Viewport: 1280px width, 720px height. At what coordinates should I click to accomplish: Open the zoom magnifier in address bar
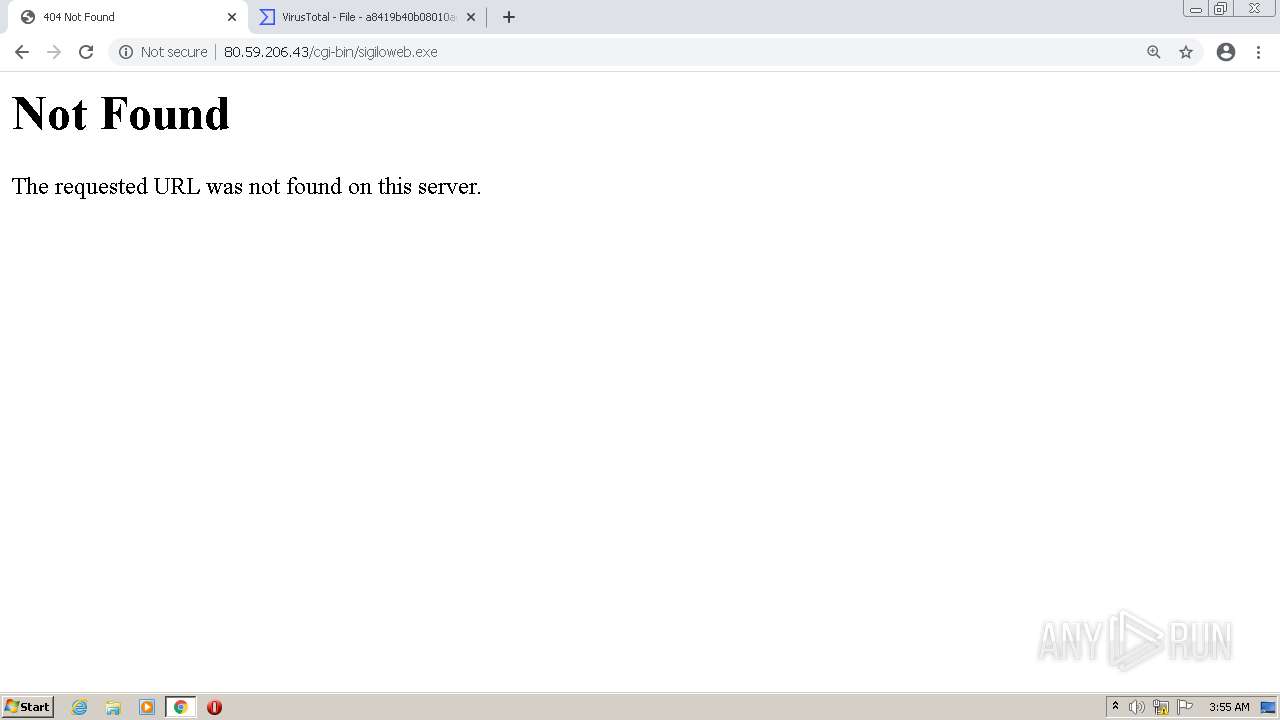[1154, 52]
